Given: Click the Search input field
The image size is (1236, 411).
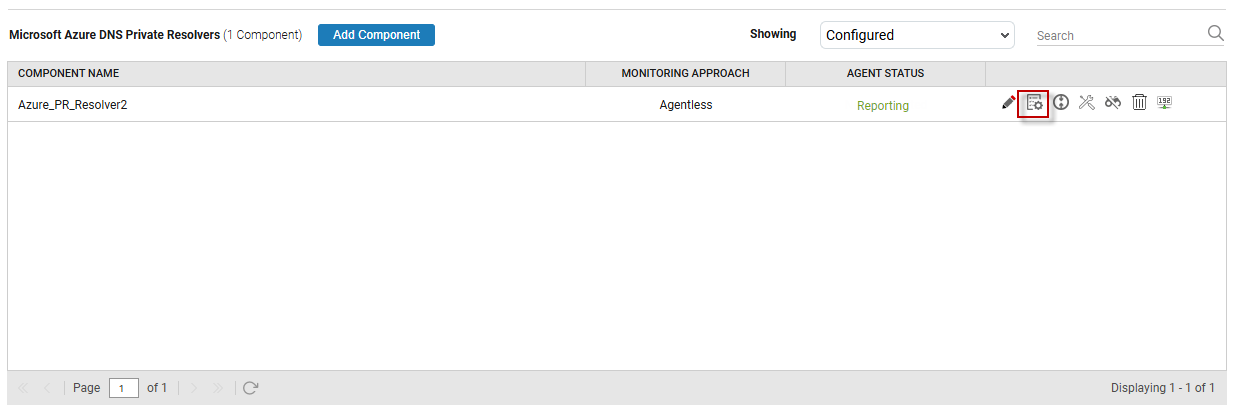Looking at the screenshot, I should (x=1117, y=36).
